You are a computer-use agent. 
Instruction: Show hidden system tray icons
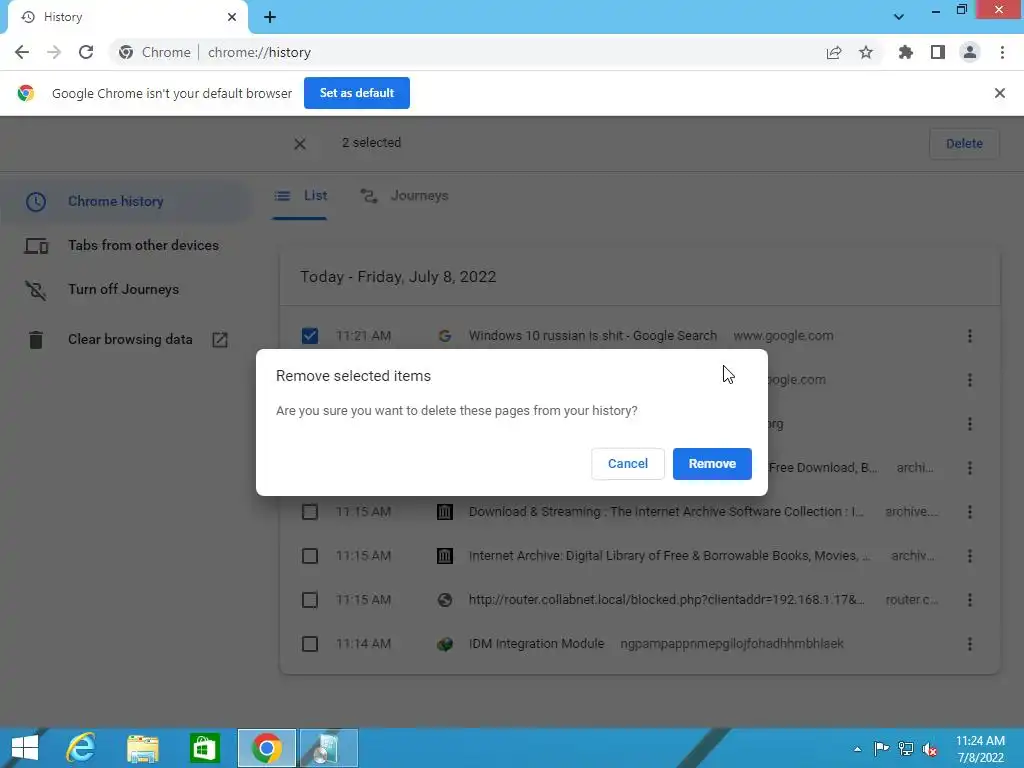coord(857,749)
